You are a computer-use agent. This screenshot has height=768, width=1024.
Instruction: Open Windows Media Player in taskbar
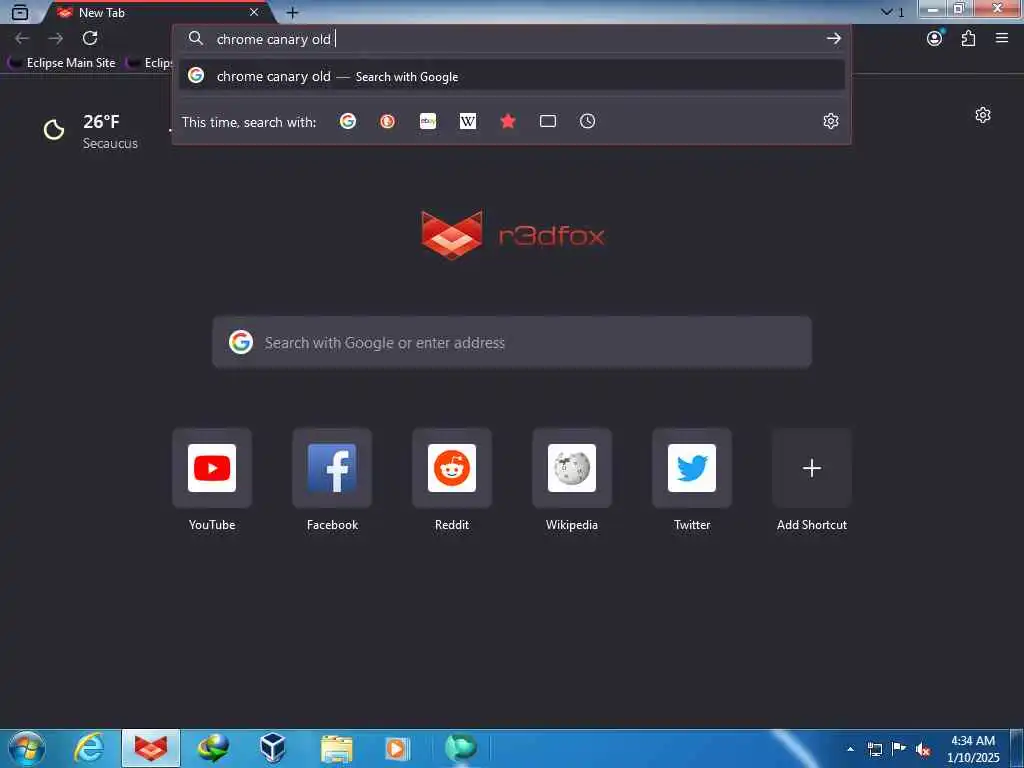(x=397, y=748)
